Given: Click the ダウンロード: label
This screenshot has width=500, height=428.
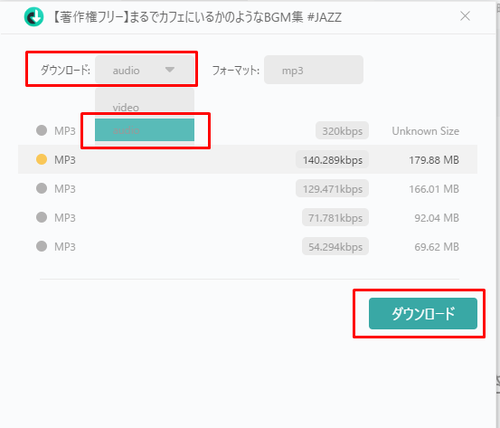Looking at the screenshot, I should click(65, 70).
